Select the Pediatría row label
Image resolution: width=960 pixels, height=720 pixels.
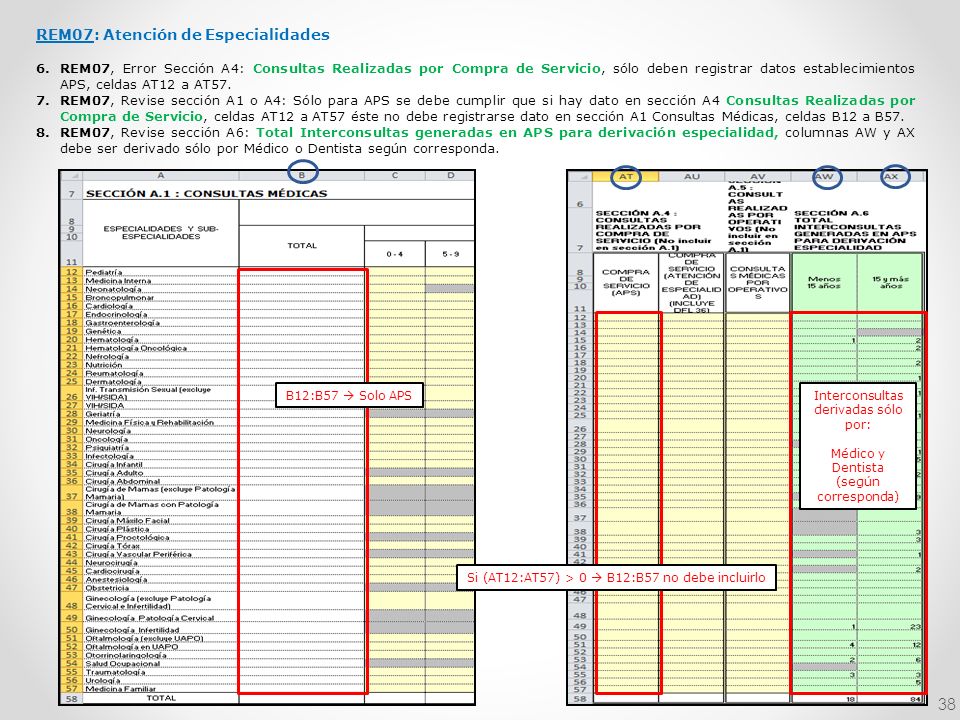click(x=103, y=272)
